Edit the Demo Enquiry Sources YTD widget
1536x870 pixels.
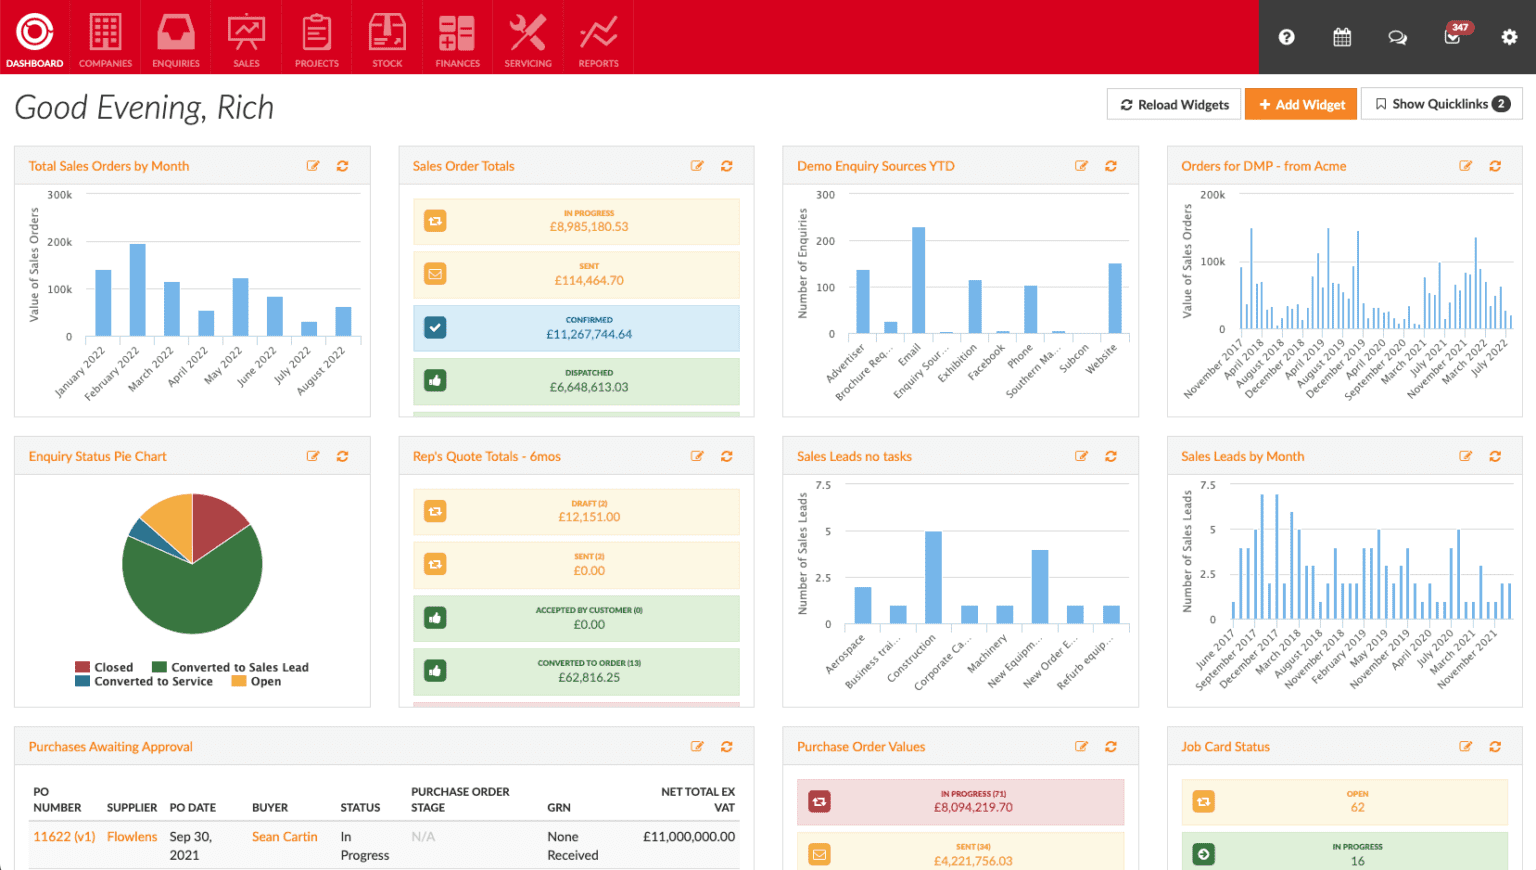click(1081, 165)
